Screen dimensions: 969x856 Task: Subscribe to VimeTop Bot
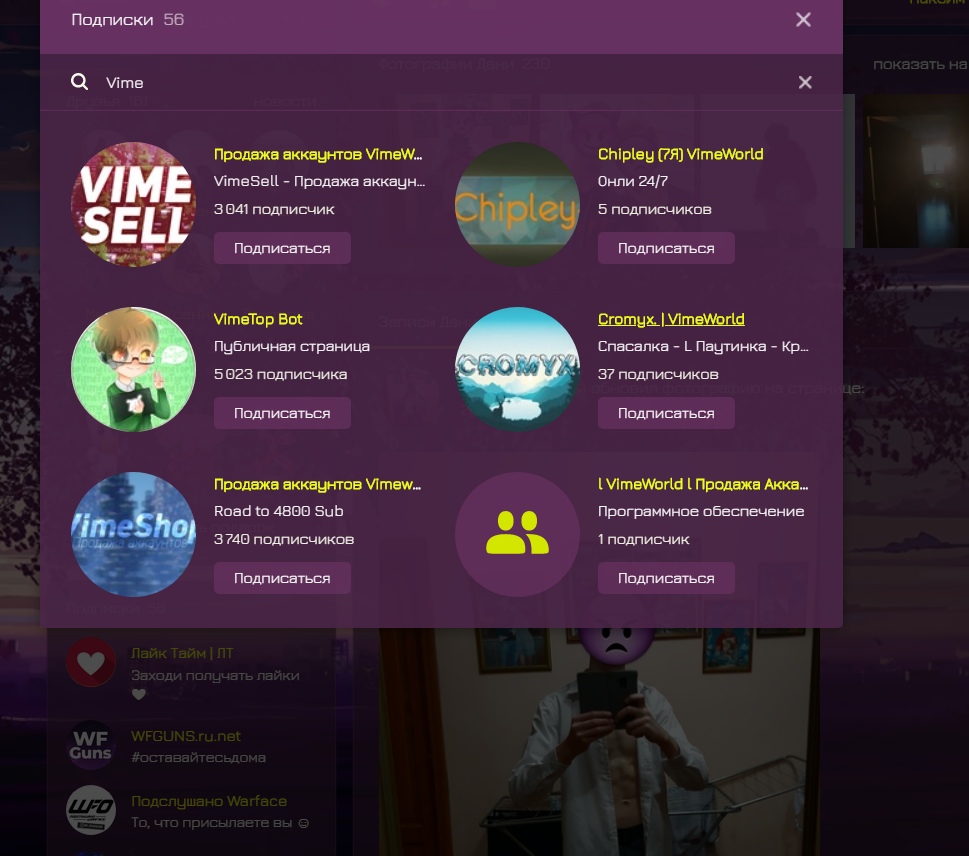pos(282,413)
